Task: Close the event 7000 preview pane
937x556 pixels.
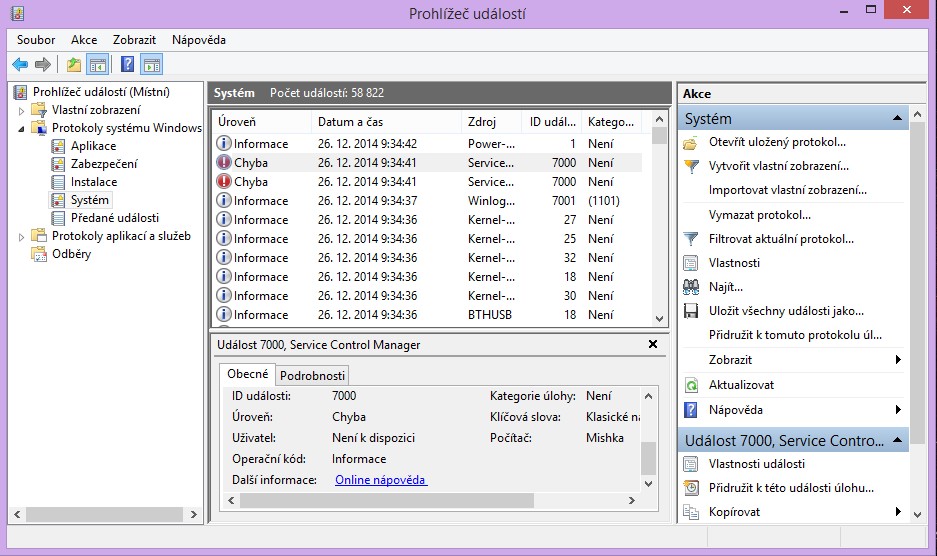Action: pyautogui.click(x=653, y=344)
